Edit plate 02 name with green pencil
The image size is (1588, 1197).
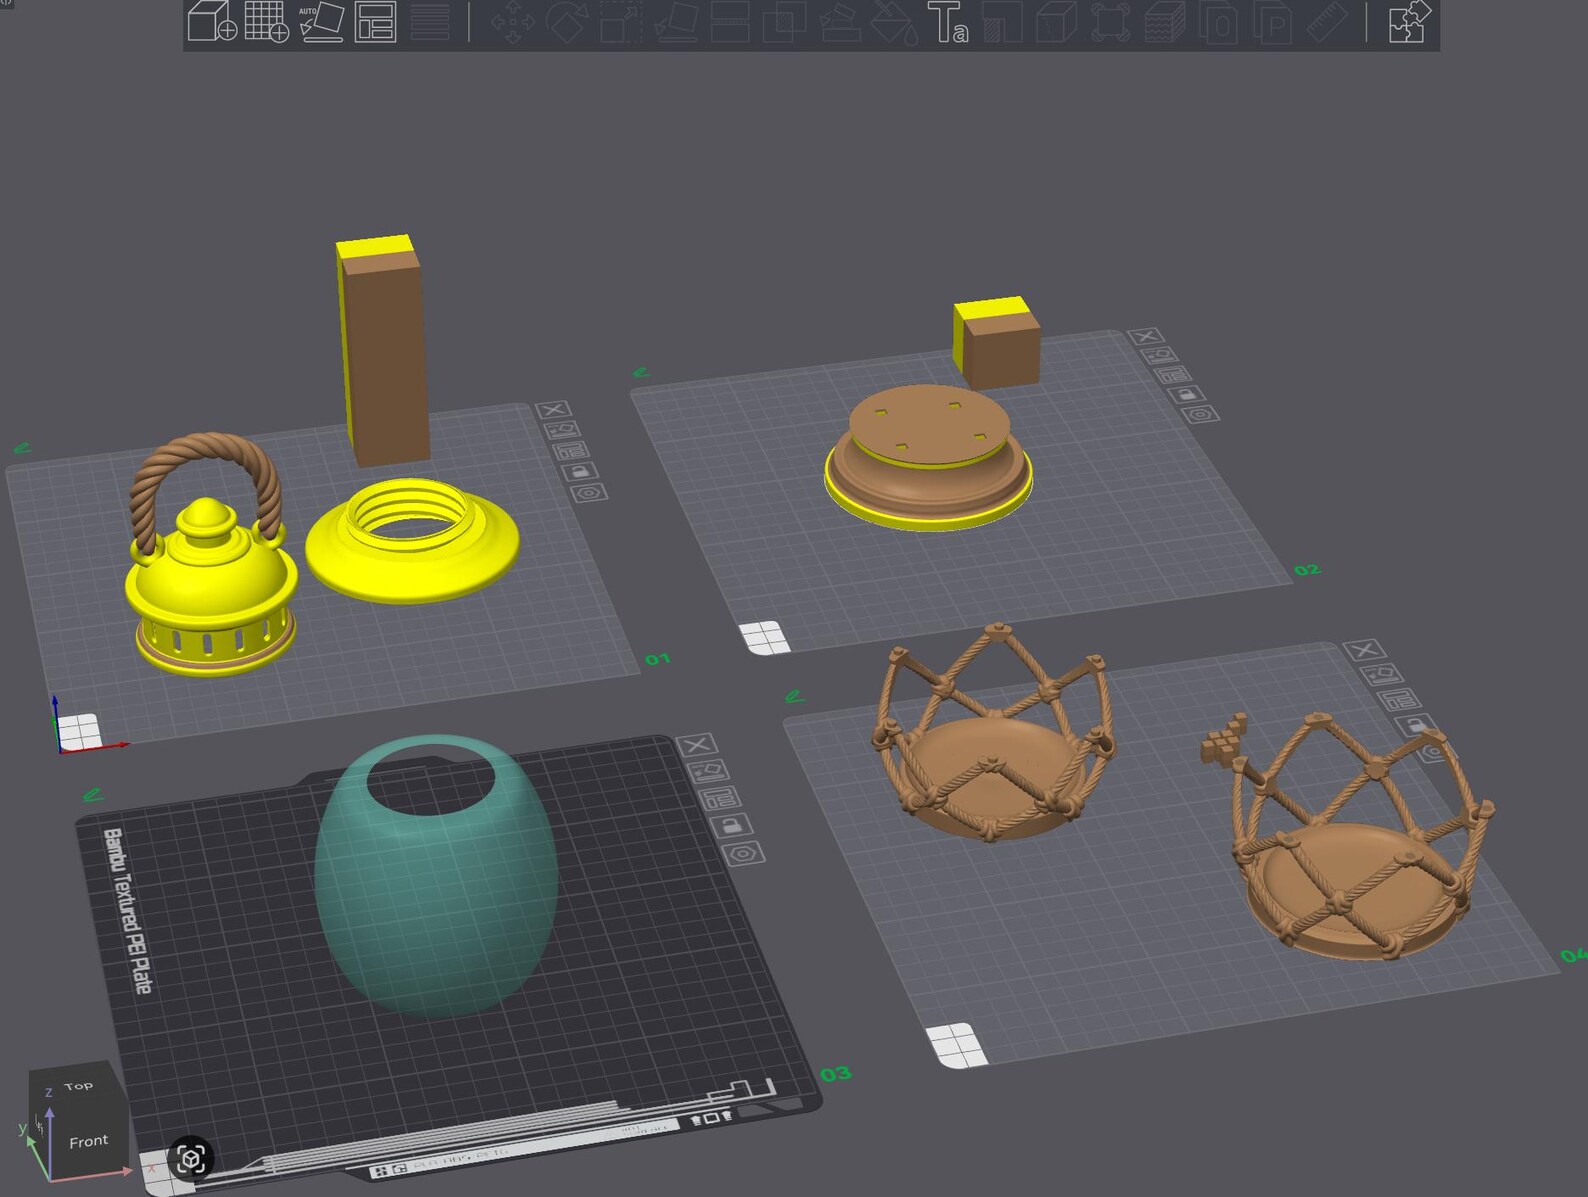[641, 372]
